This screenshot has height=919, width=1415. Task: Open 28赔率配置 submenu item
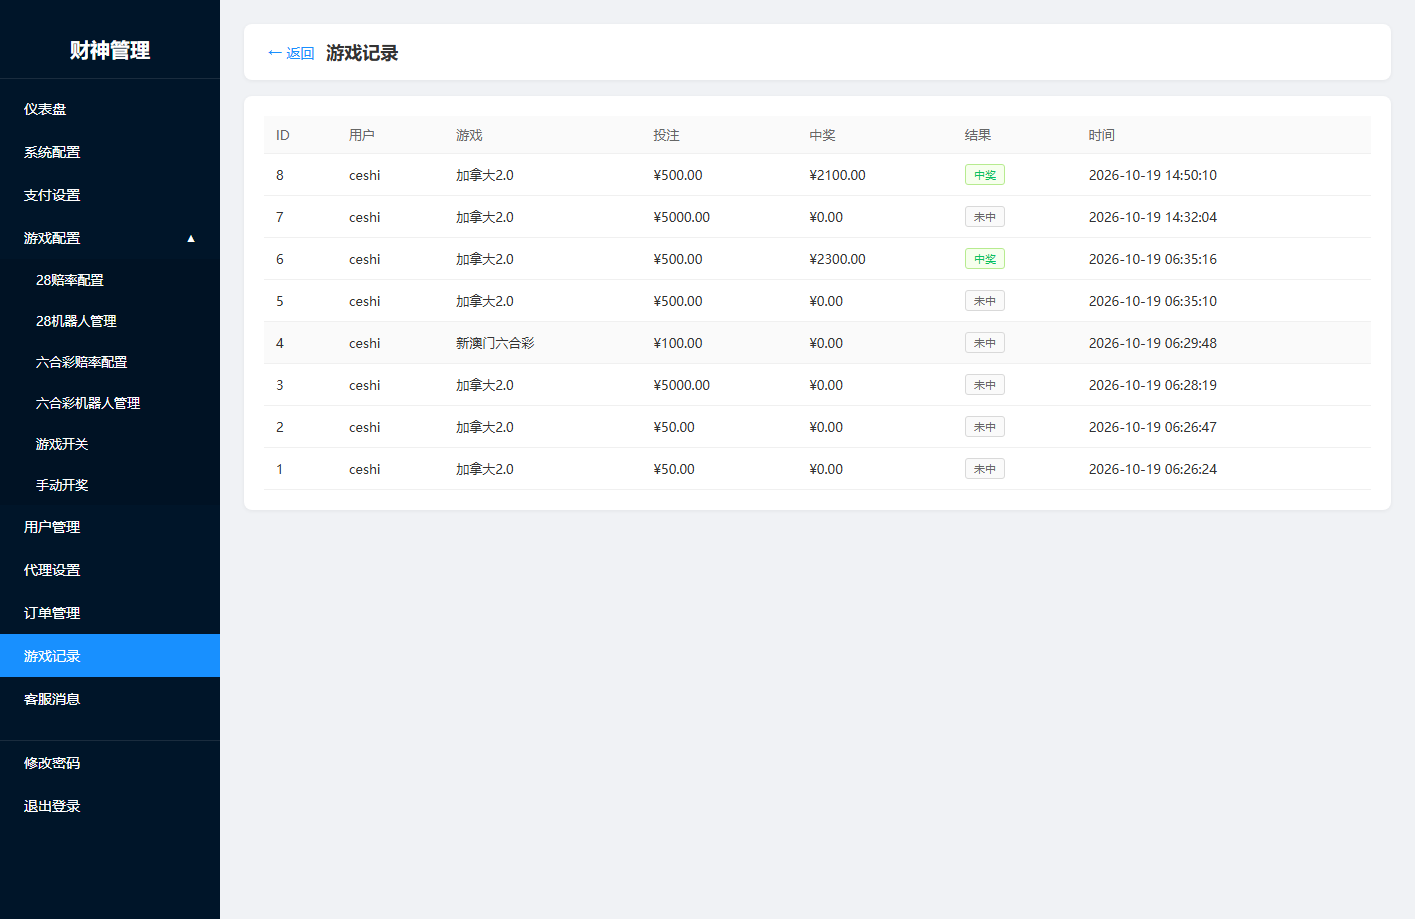[x=110, y=280]
